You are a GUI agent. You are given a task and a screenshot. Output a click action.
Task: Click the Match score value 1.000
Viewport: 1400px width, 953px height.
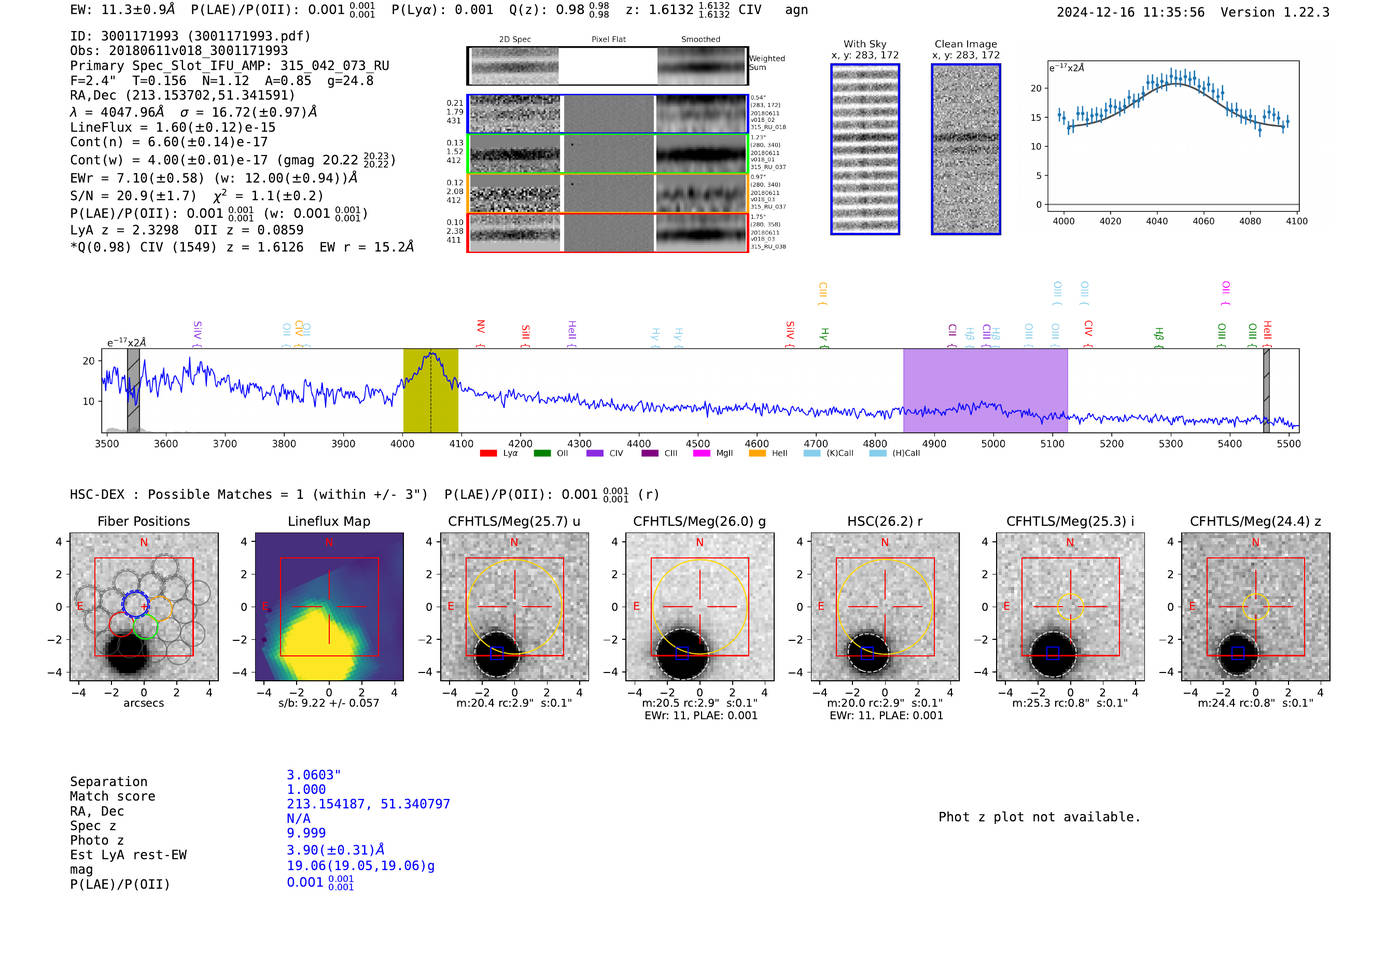[x=306, y=790]
